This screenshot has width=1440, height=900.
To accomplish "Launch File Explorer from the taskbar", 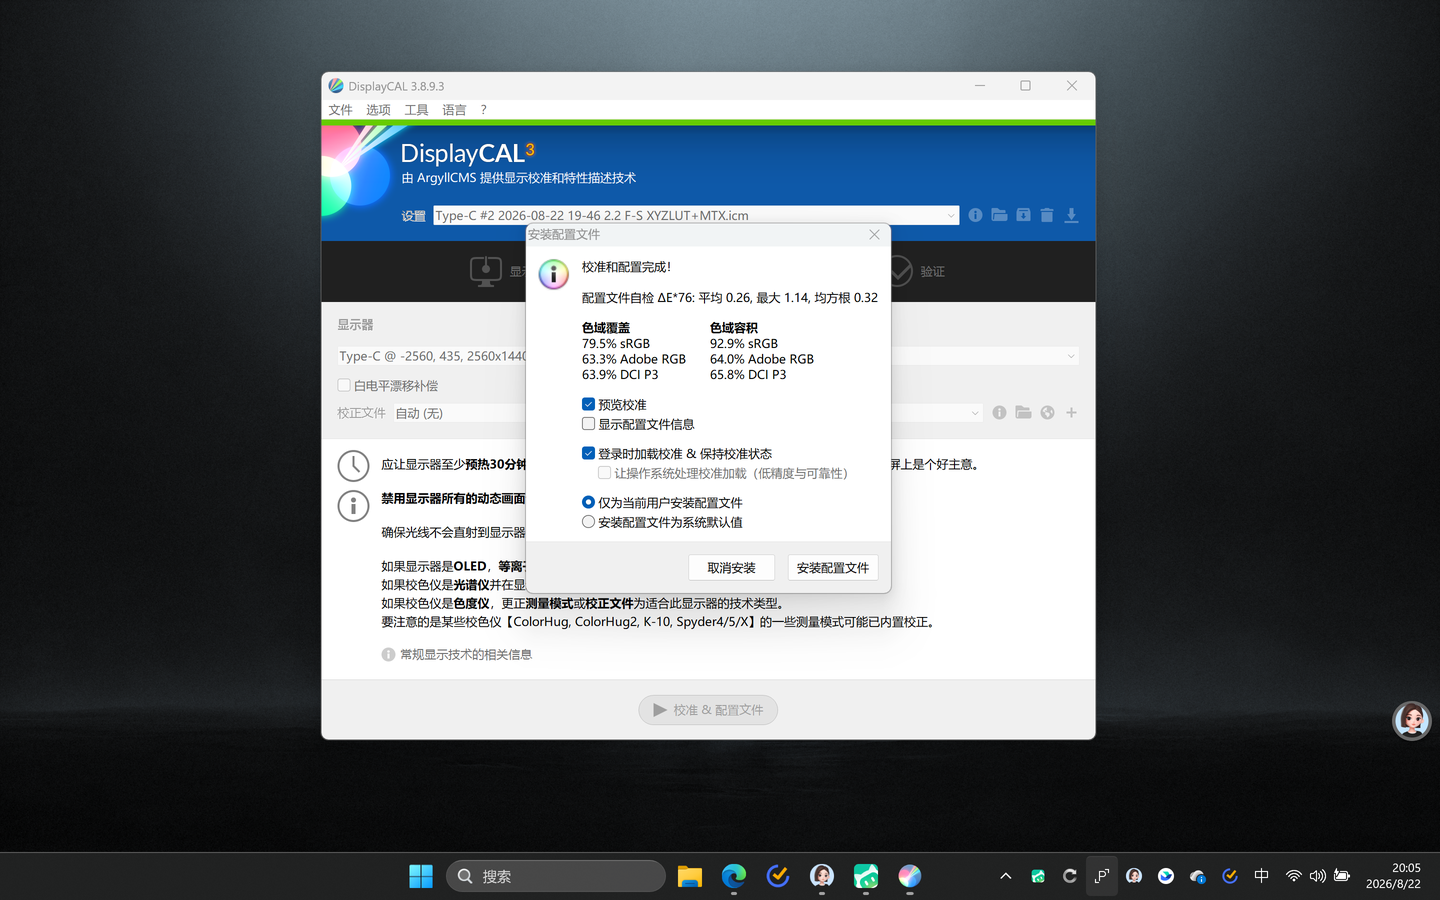I will 690,876.
